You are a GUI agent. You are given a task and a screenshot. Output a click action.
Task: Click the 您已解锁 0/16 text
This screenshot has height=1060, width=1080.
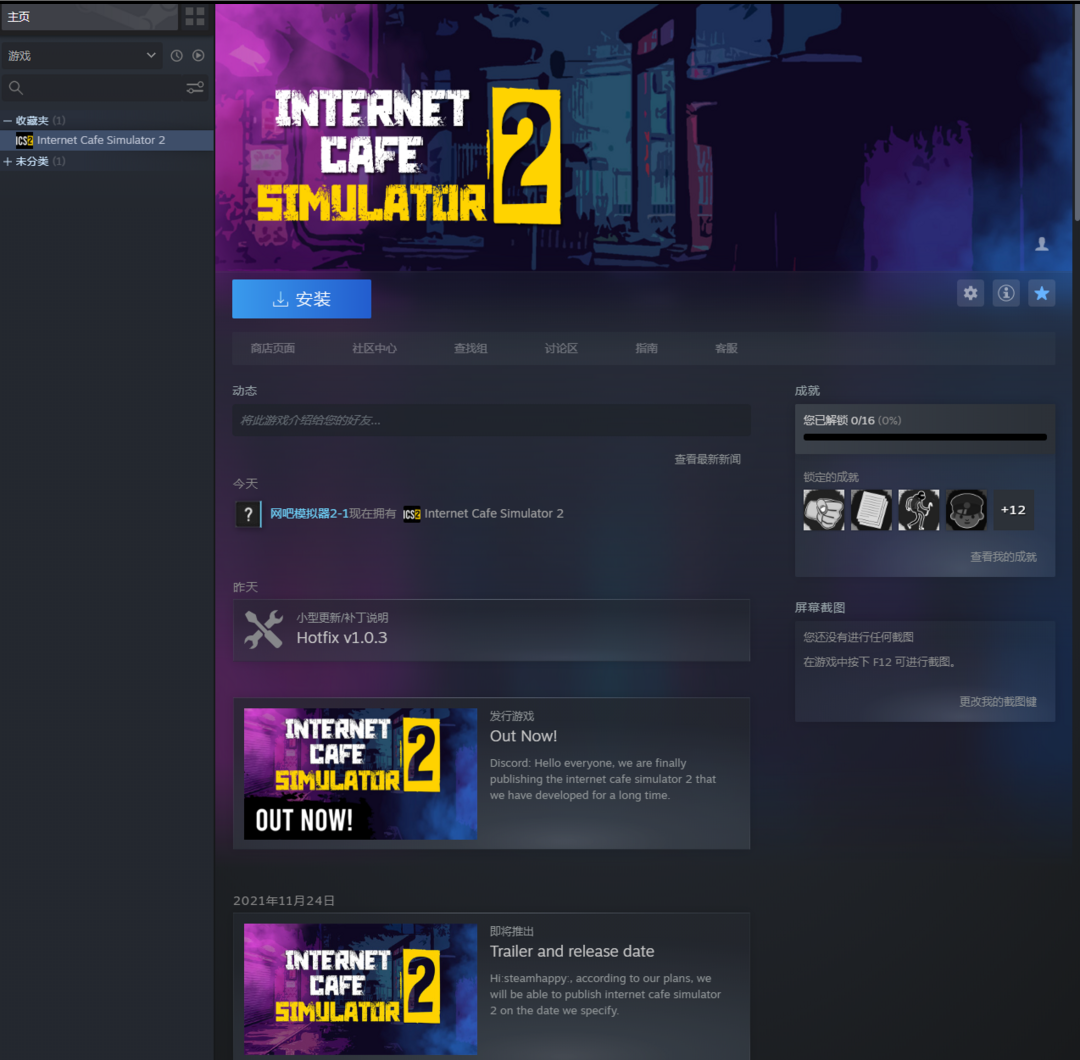click(839, 420)
